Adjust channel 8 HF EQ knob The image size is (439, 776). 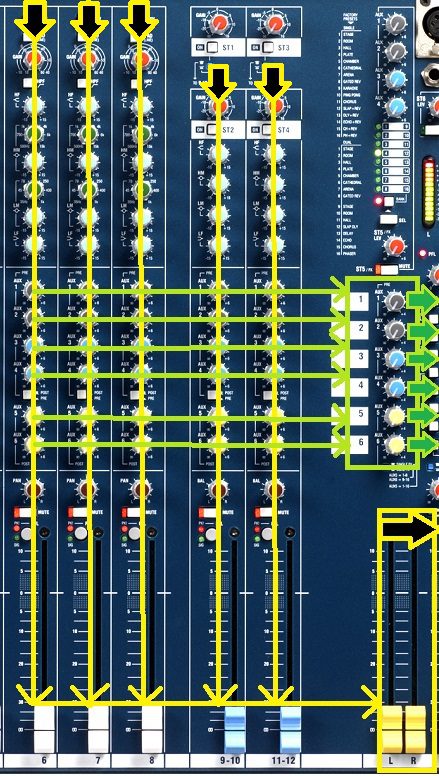(143, 105)
